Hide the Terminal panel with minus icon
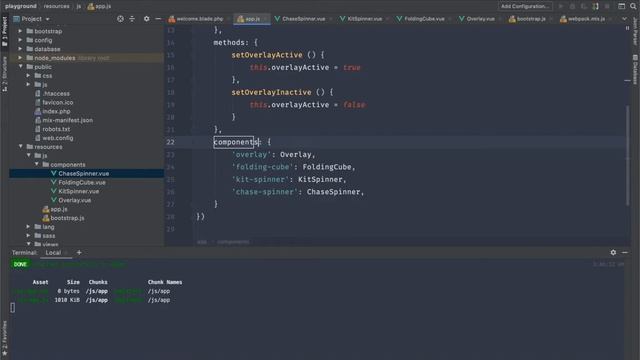640x360 pixels. (625, 253)
